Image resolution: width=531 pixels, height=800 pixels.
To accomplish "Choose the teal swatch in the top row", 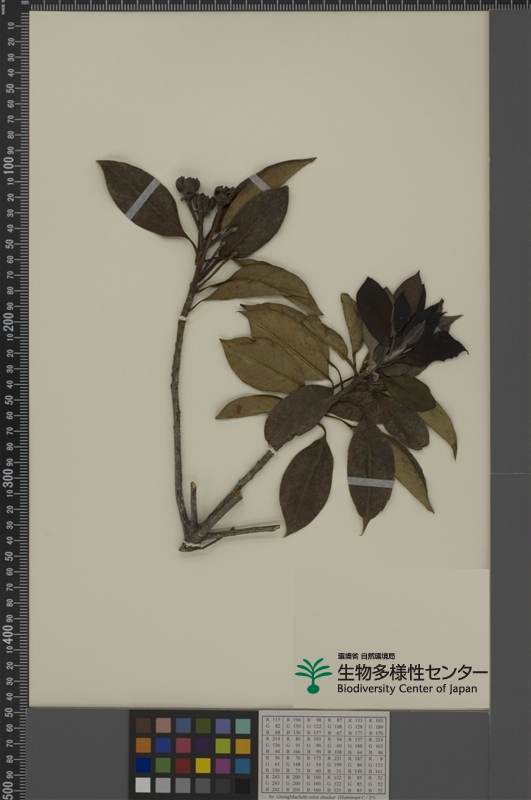I will point(243,726).
